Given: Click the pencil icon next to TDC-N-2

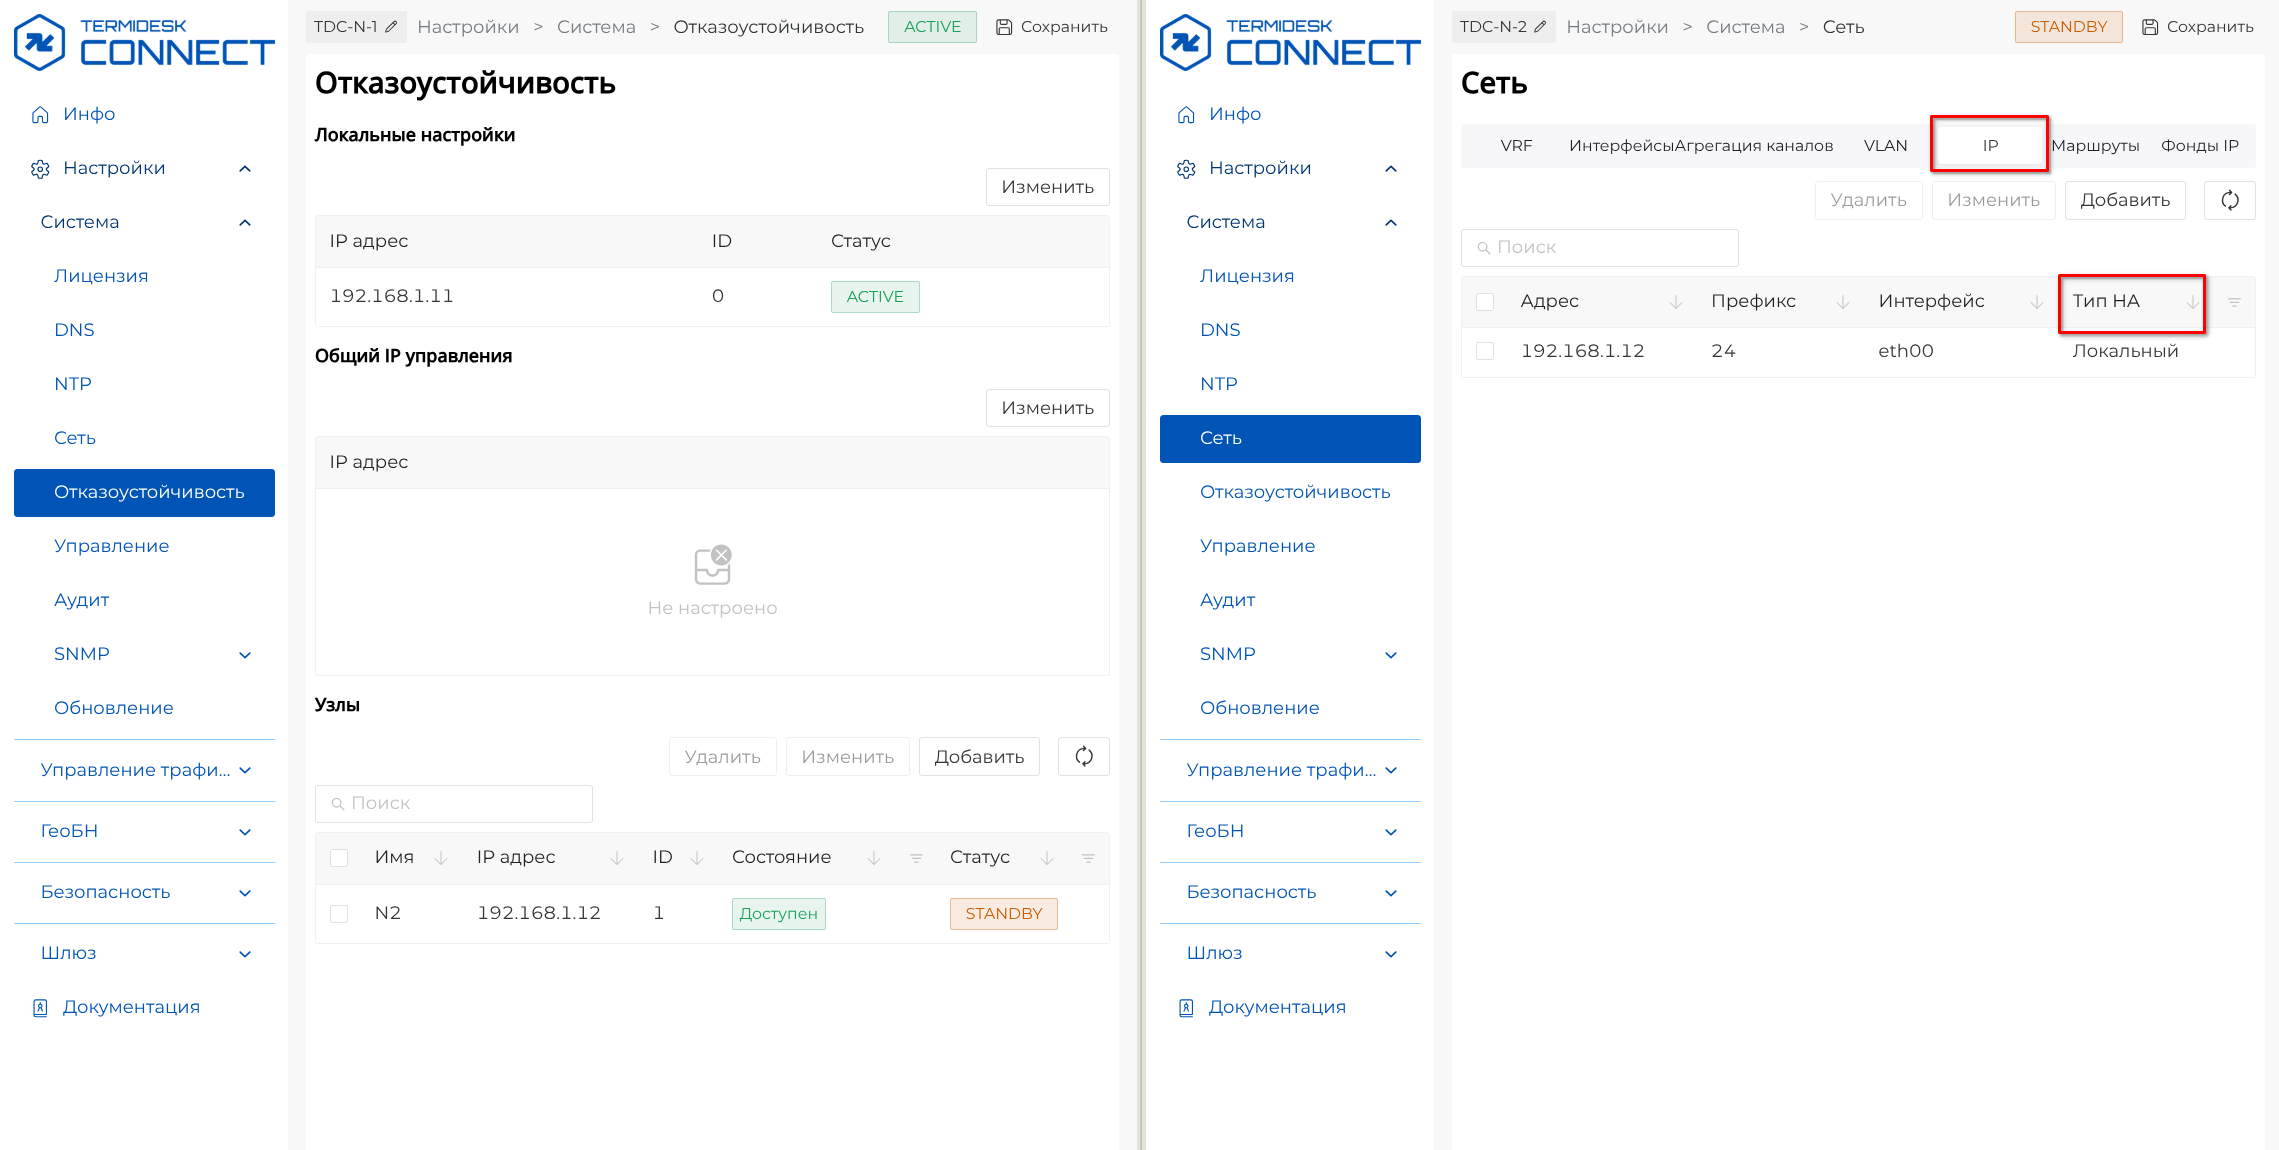Looking at the screenshot, I should (1540, 27).
